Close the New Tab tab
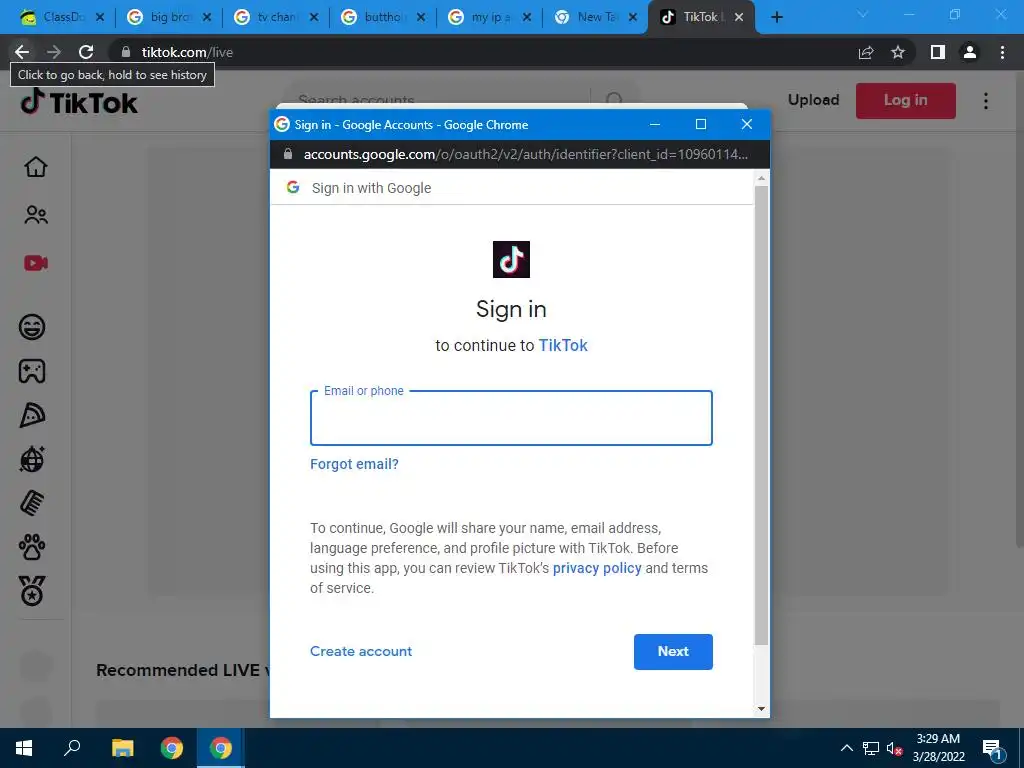The height and width of the screenshot is (768, 1024). pyautogui.click(x=632, y=17)
